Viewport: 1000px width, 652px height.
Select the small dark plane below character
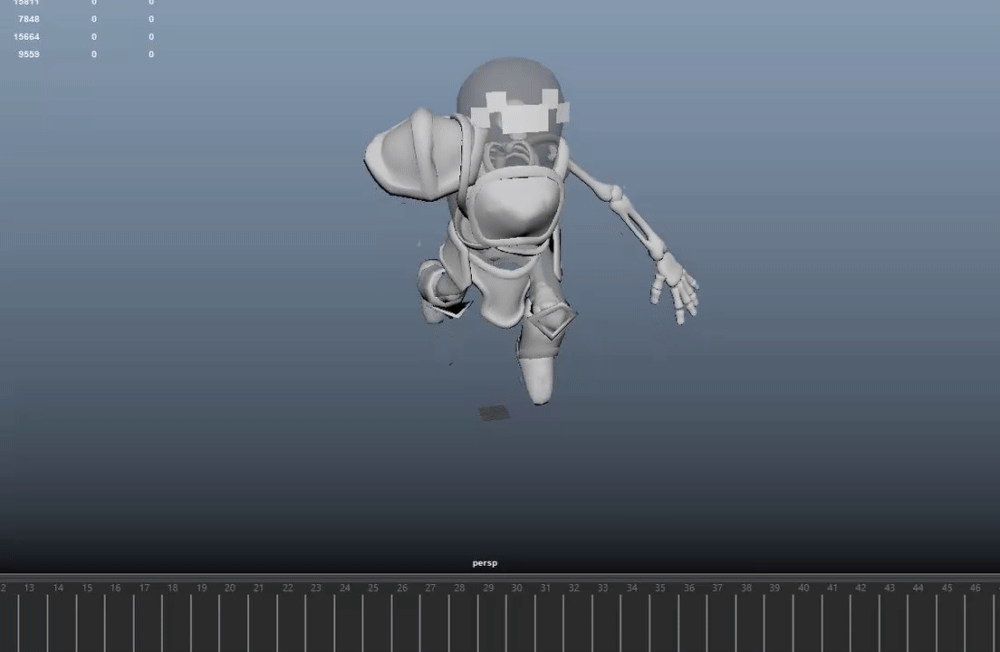pyautogui.click(x=494, y=413)
